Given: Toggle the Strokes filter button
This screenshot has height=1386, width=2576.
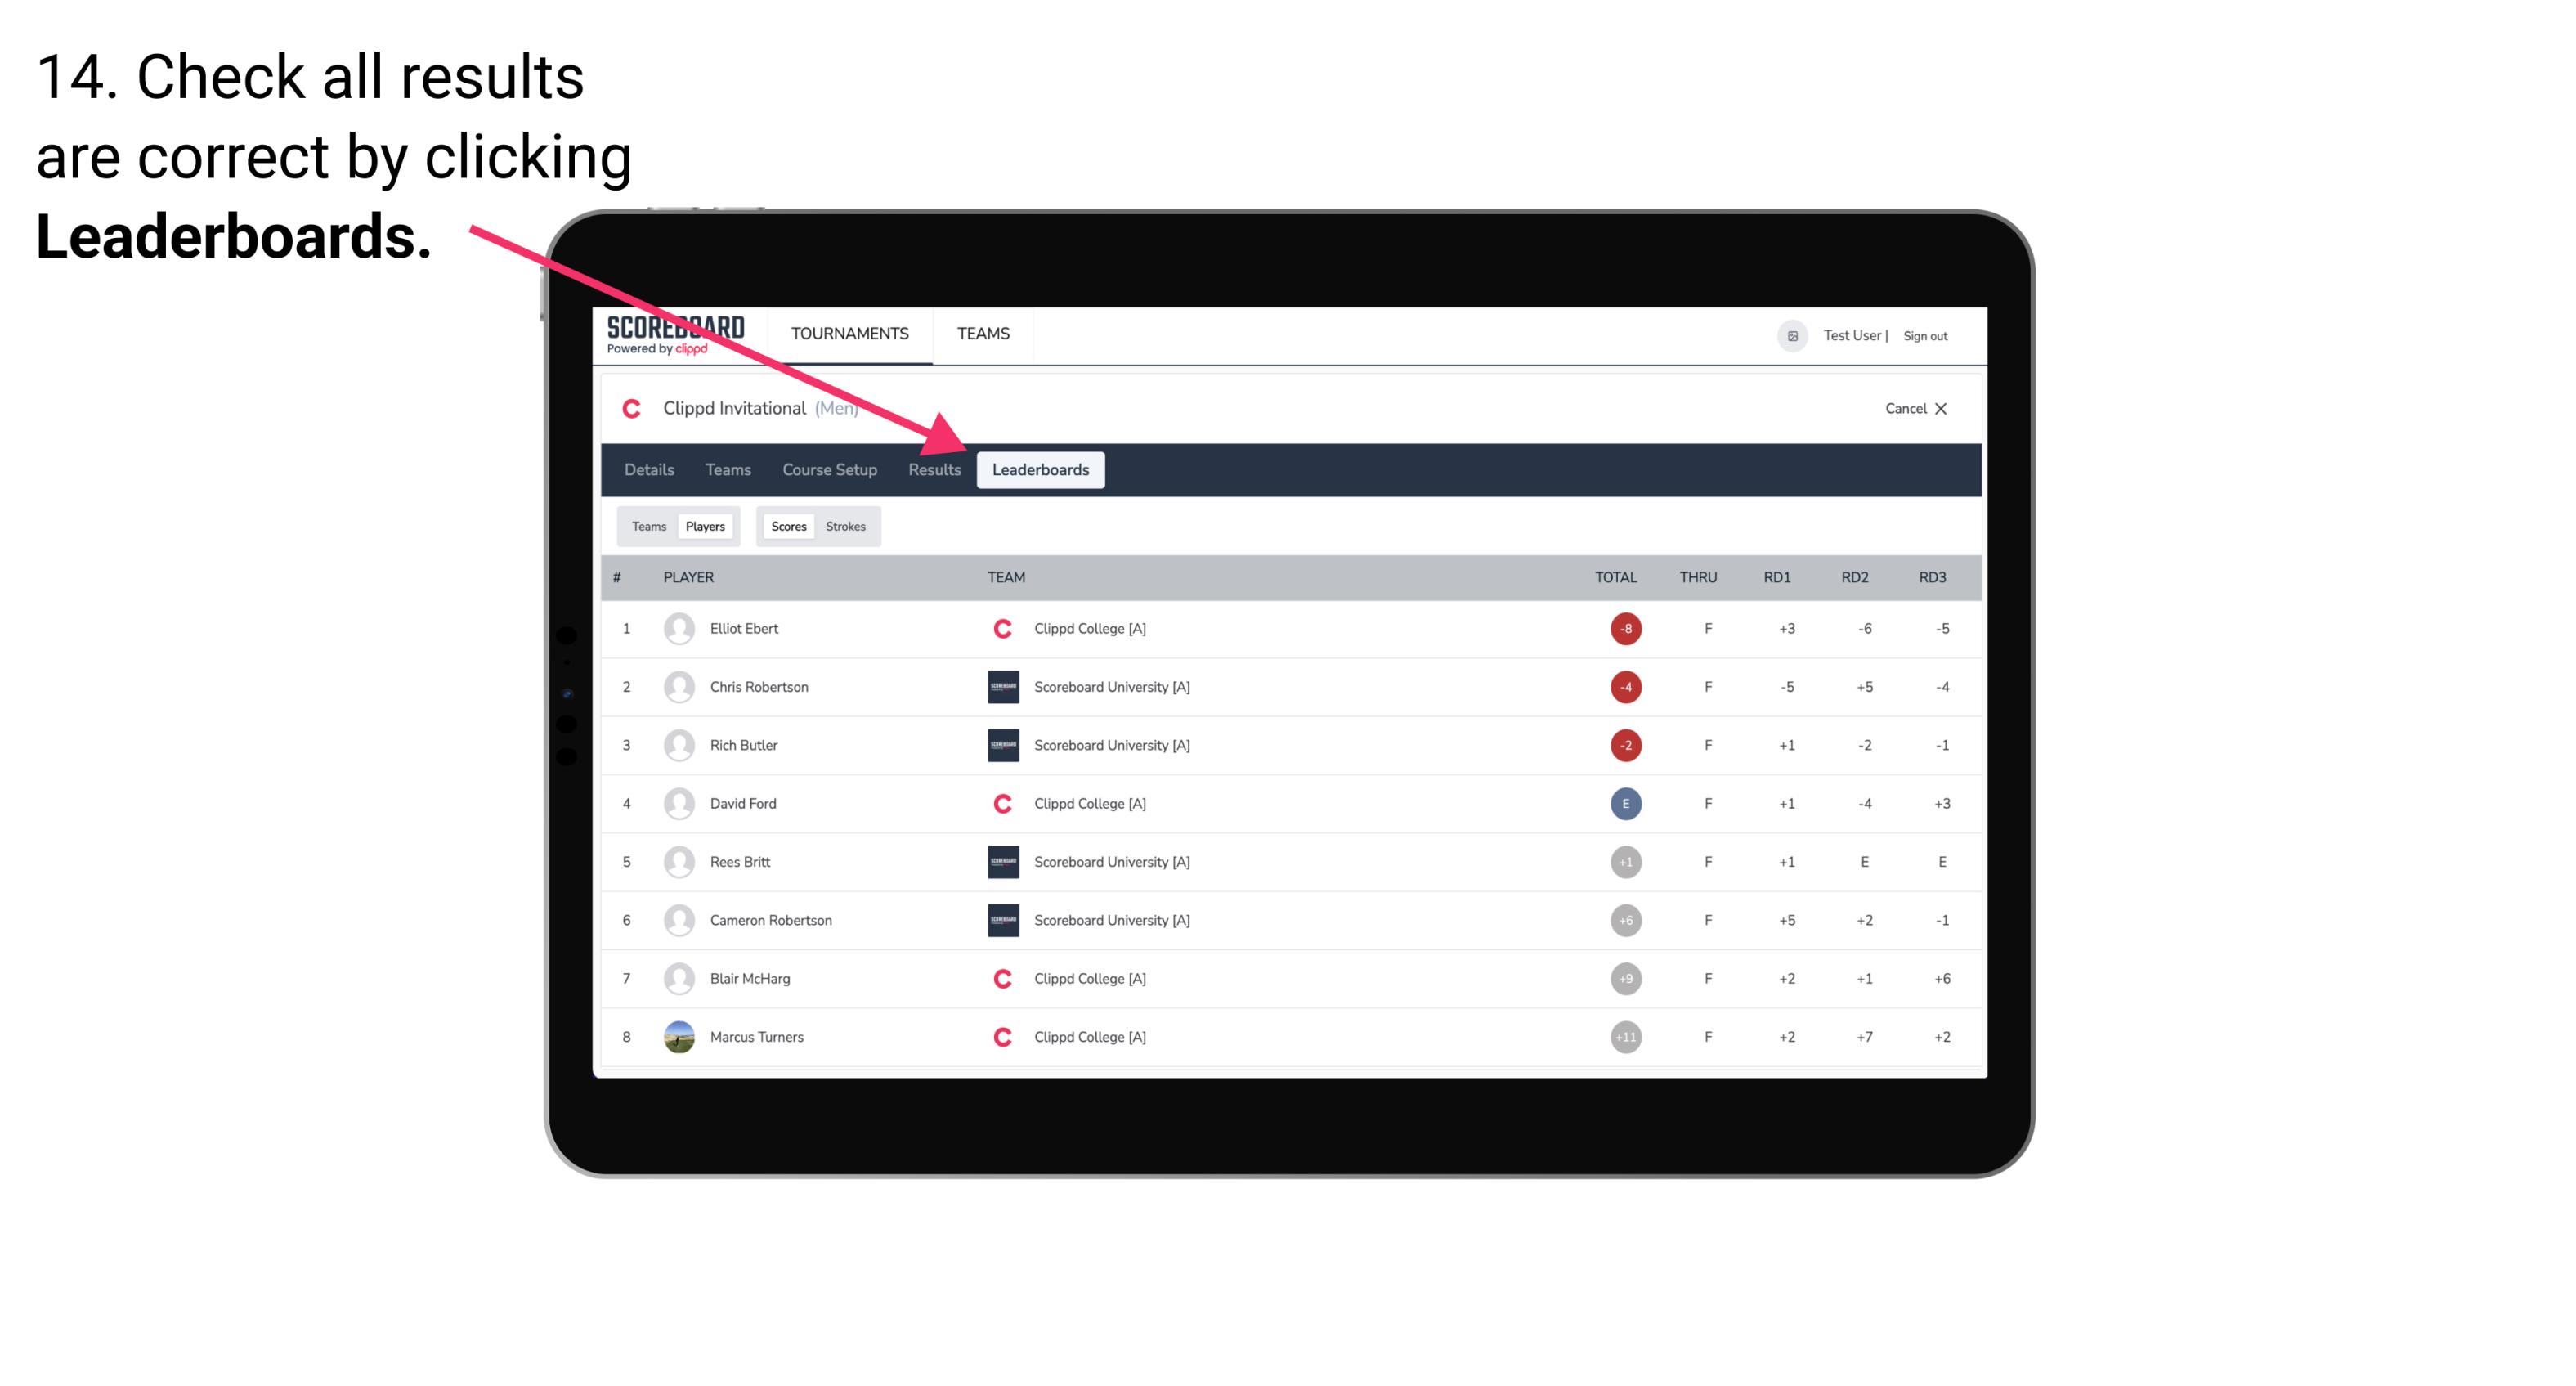Looking at the screenshot, I should [844, 526].
